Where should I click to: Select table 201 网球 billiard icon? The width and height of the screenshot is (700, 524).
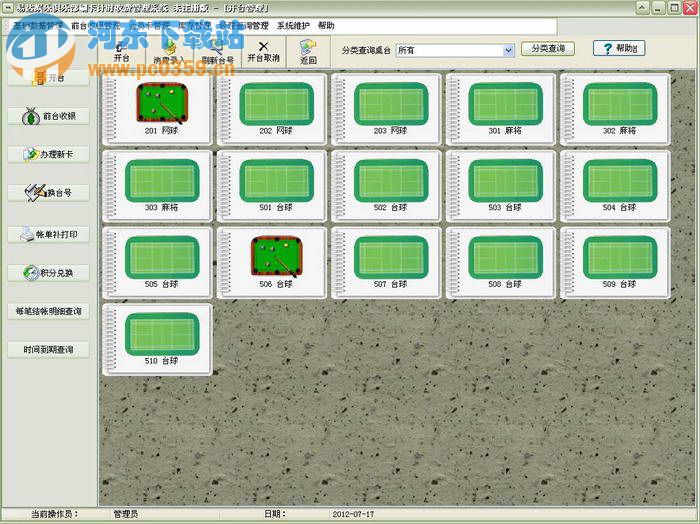162,103
